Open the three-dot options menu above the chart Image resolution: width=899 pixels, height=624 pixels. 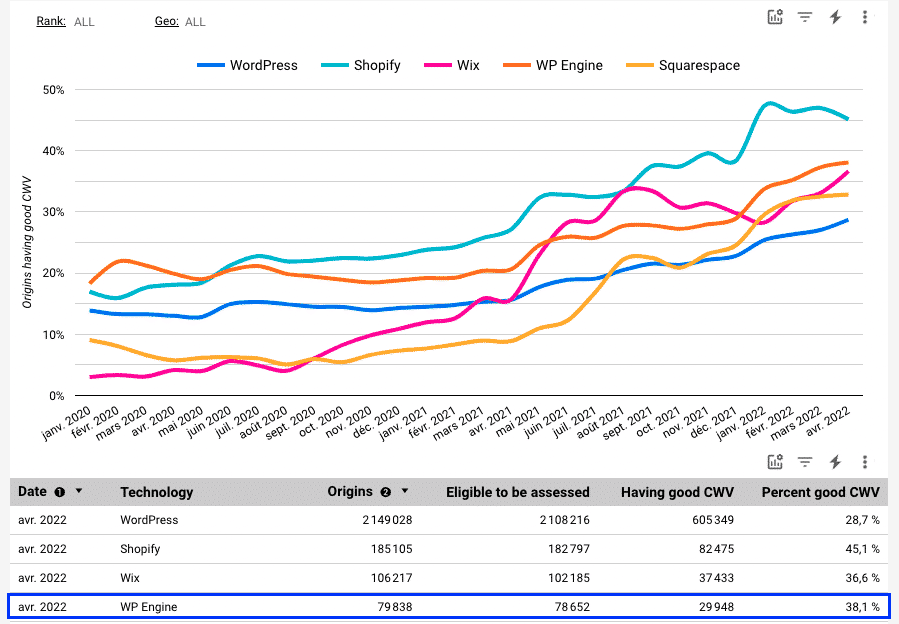pyautogui.click(x=865, y=17)
